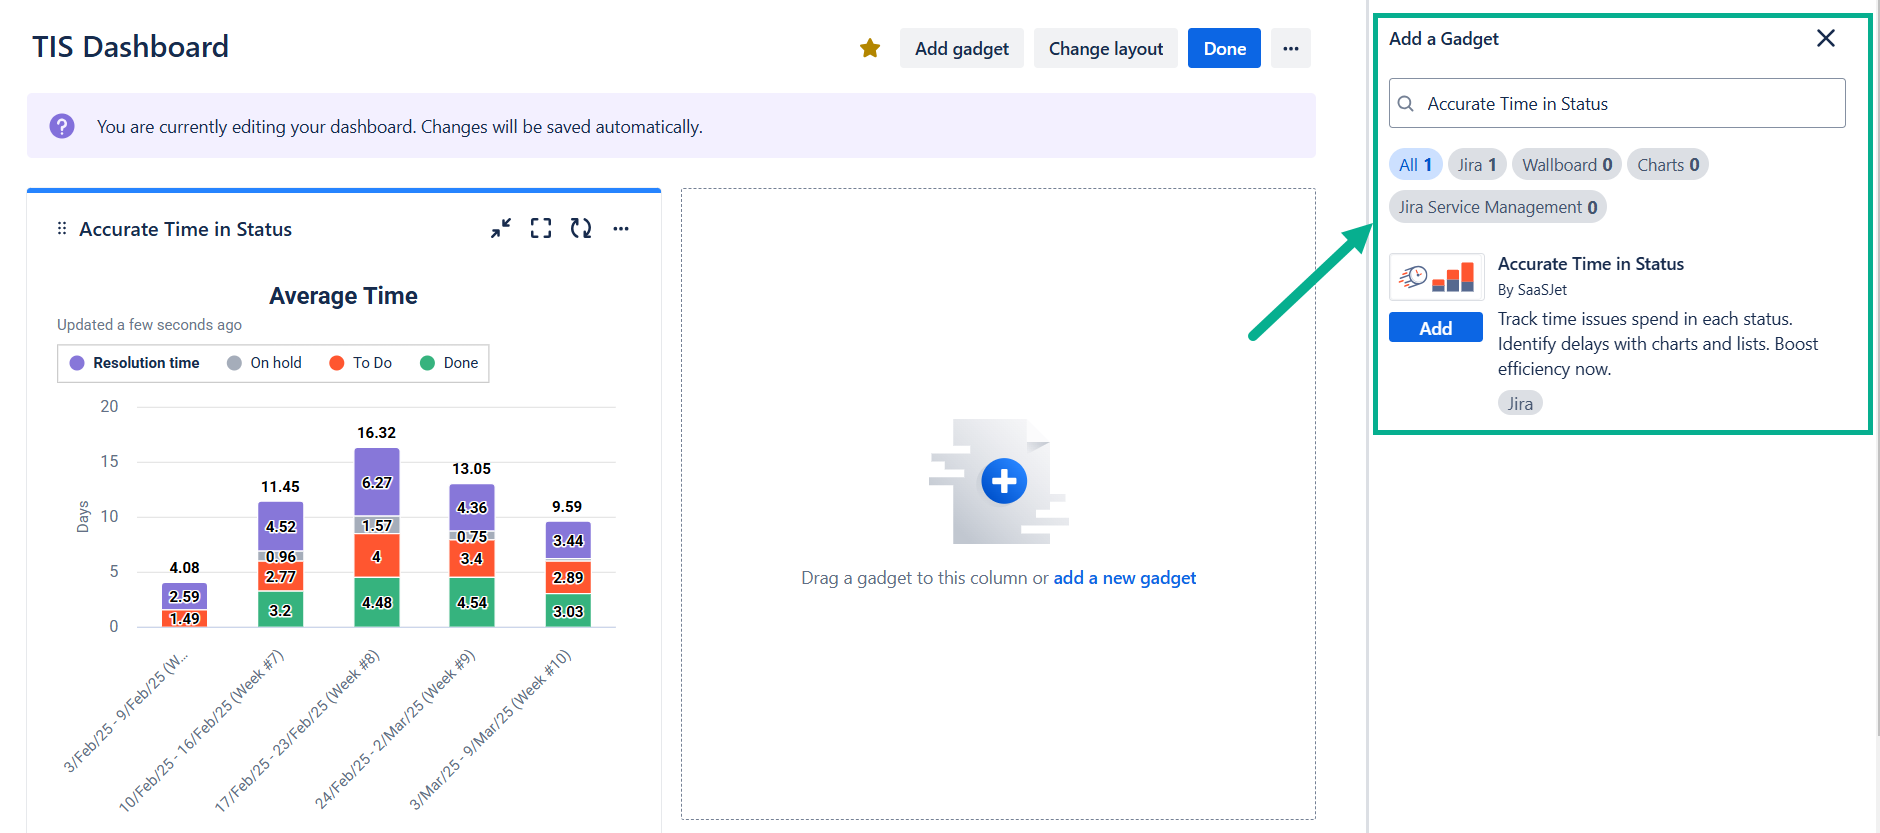This screenshot has height=833, width=1880.
Task: Click the blue plus placeholder icon
Action: (x=1004, y=481)
